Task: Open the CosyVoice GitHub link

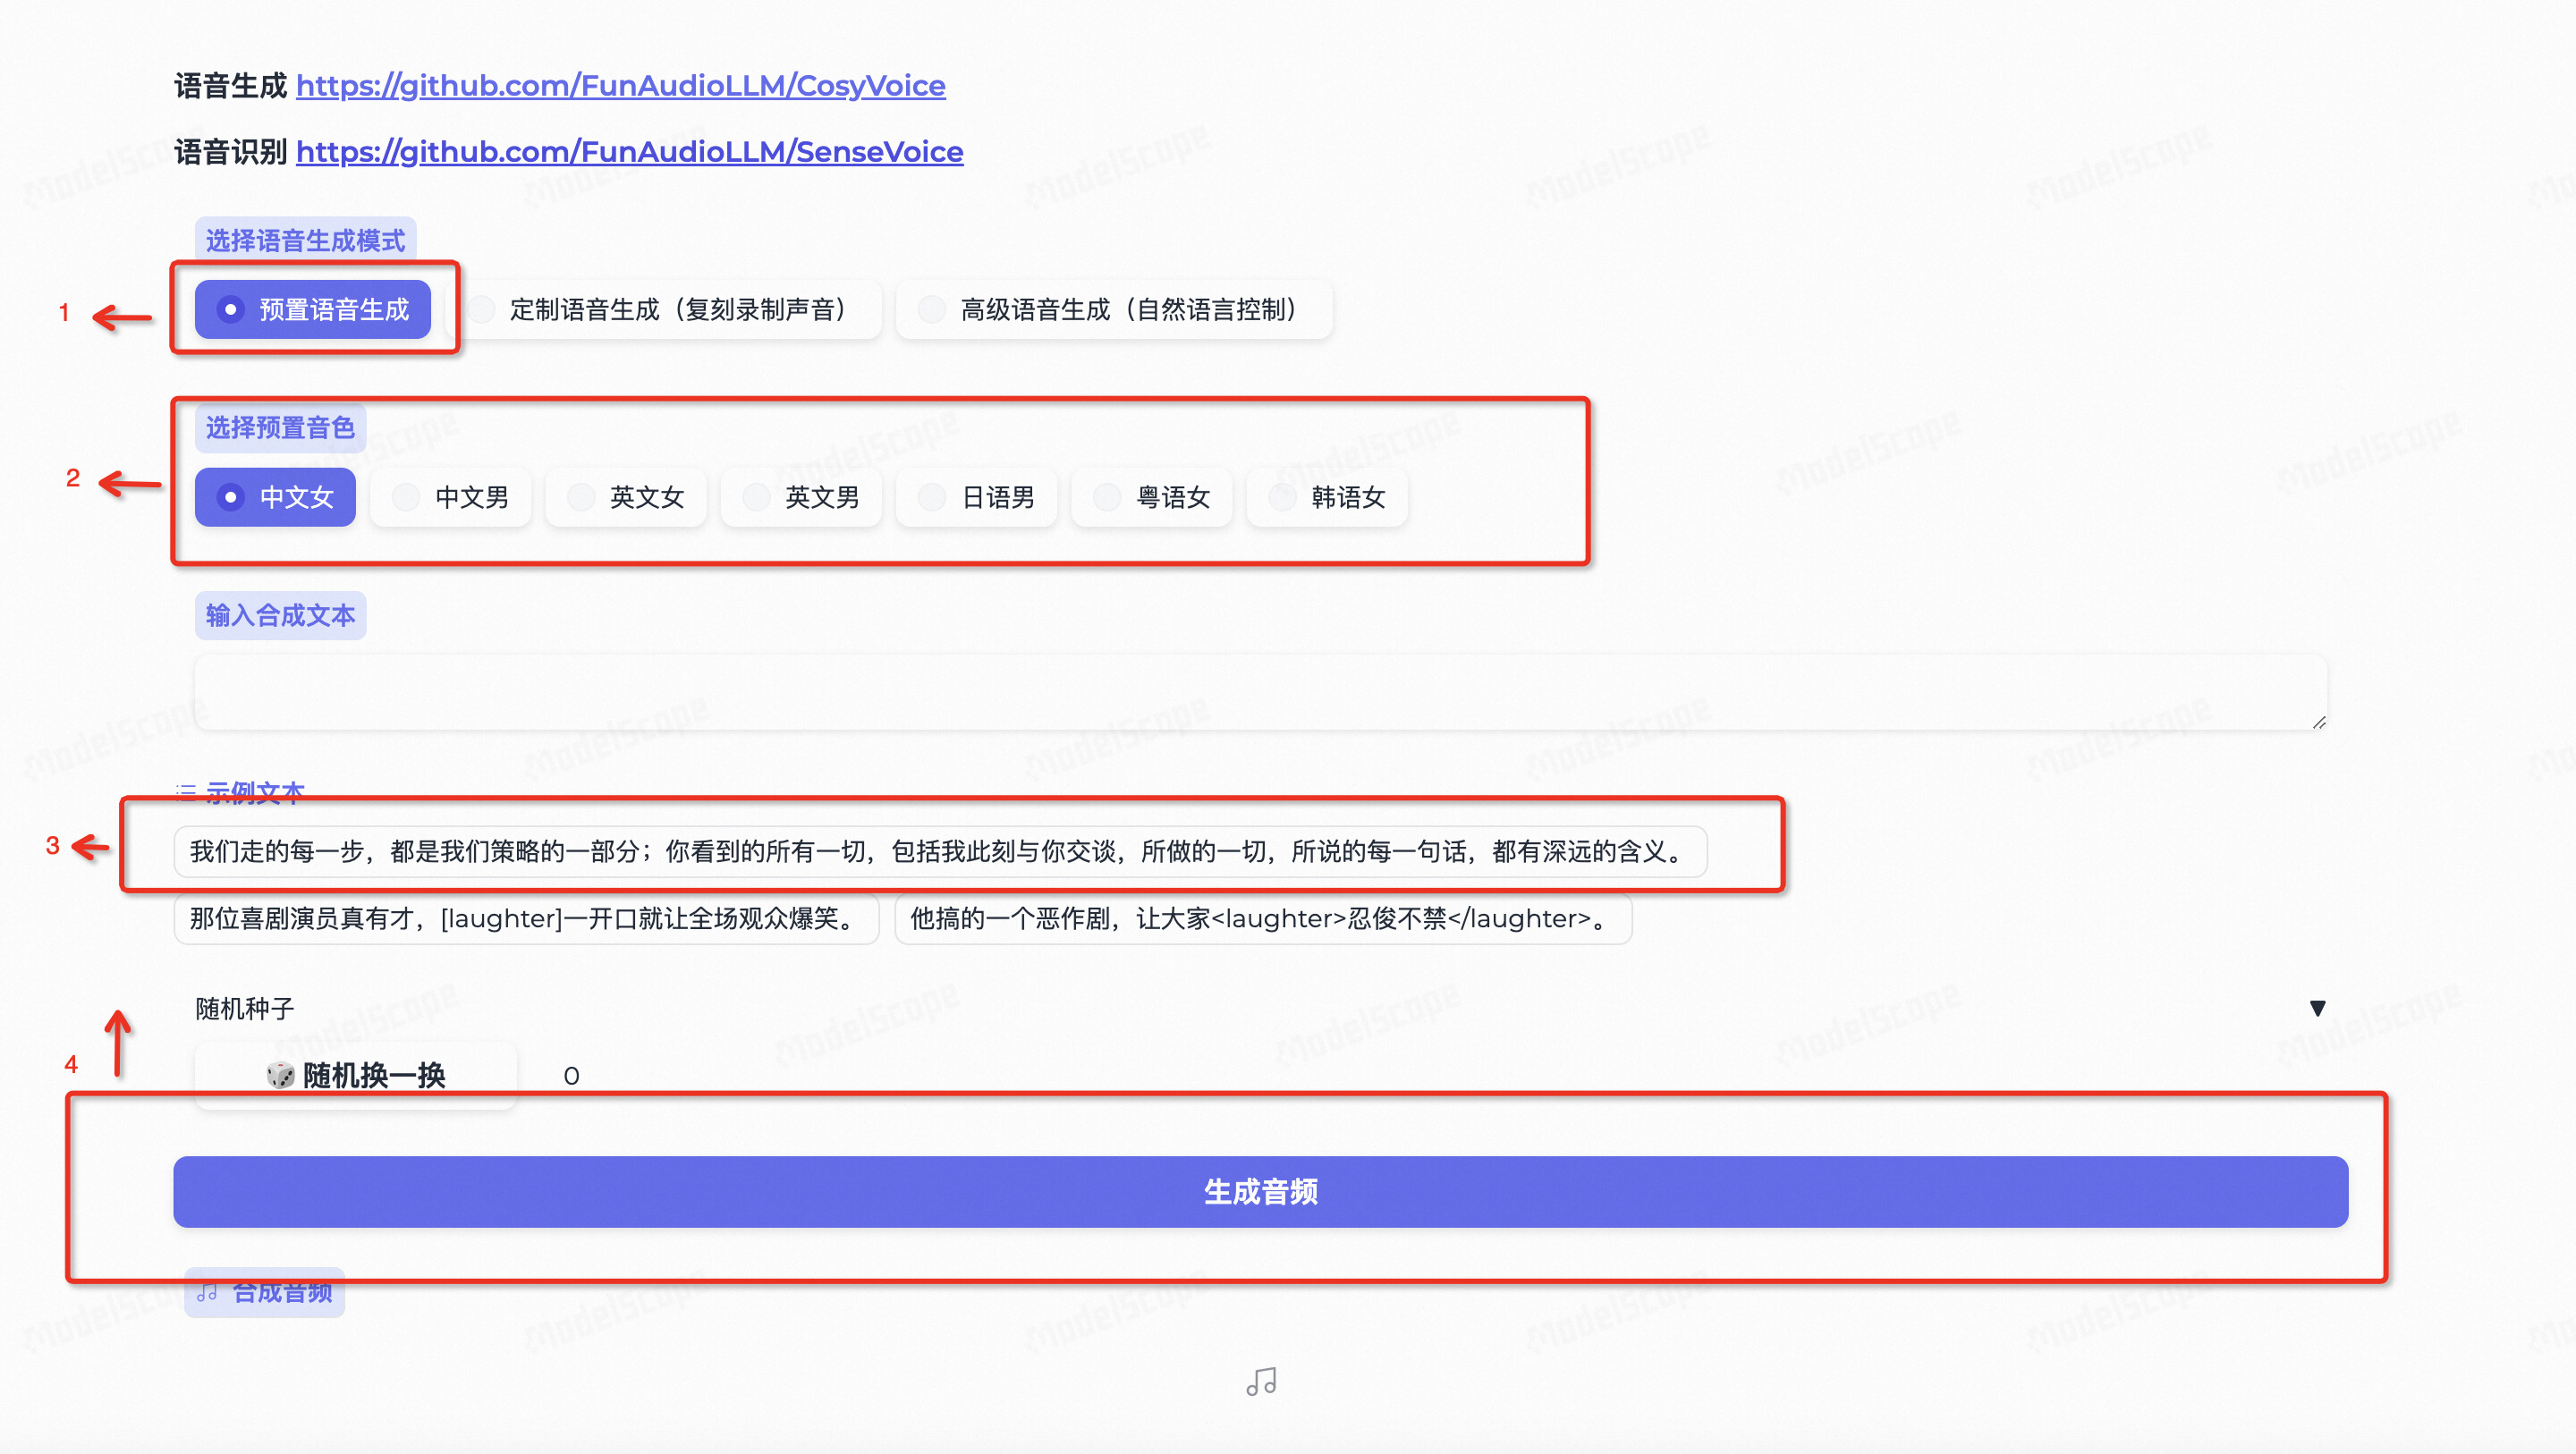Action: click(620, 86)
